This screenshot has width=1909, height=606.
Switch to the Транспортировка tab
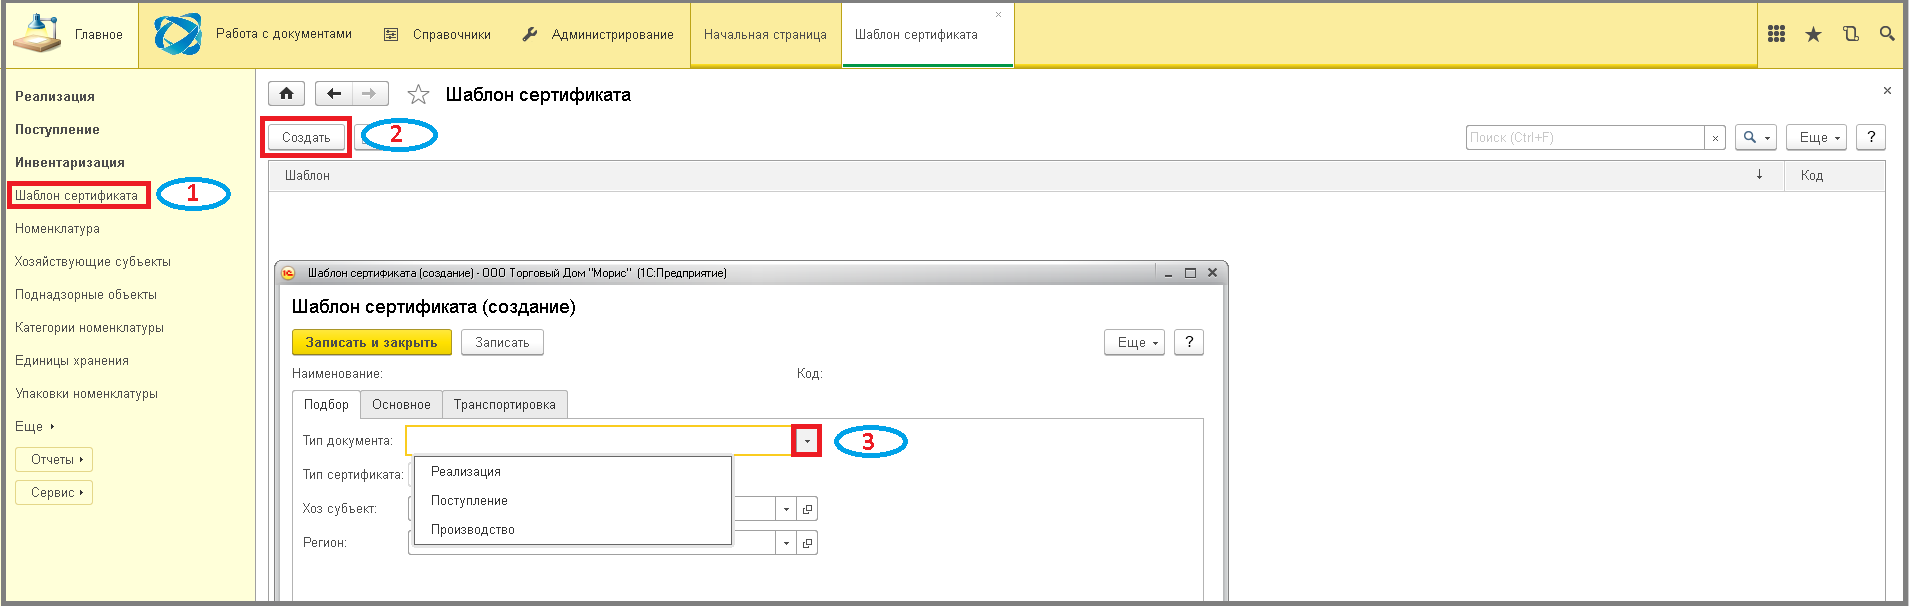click(x=504, y=404)
